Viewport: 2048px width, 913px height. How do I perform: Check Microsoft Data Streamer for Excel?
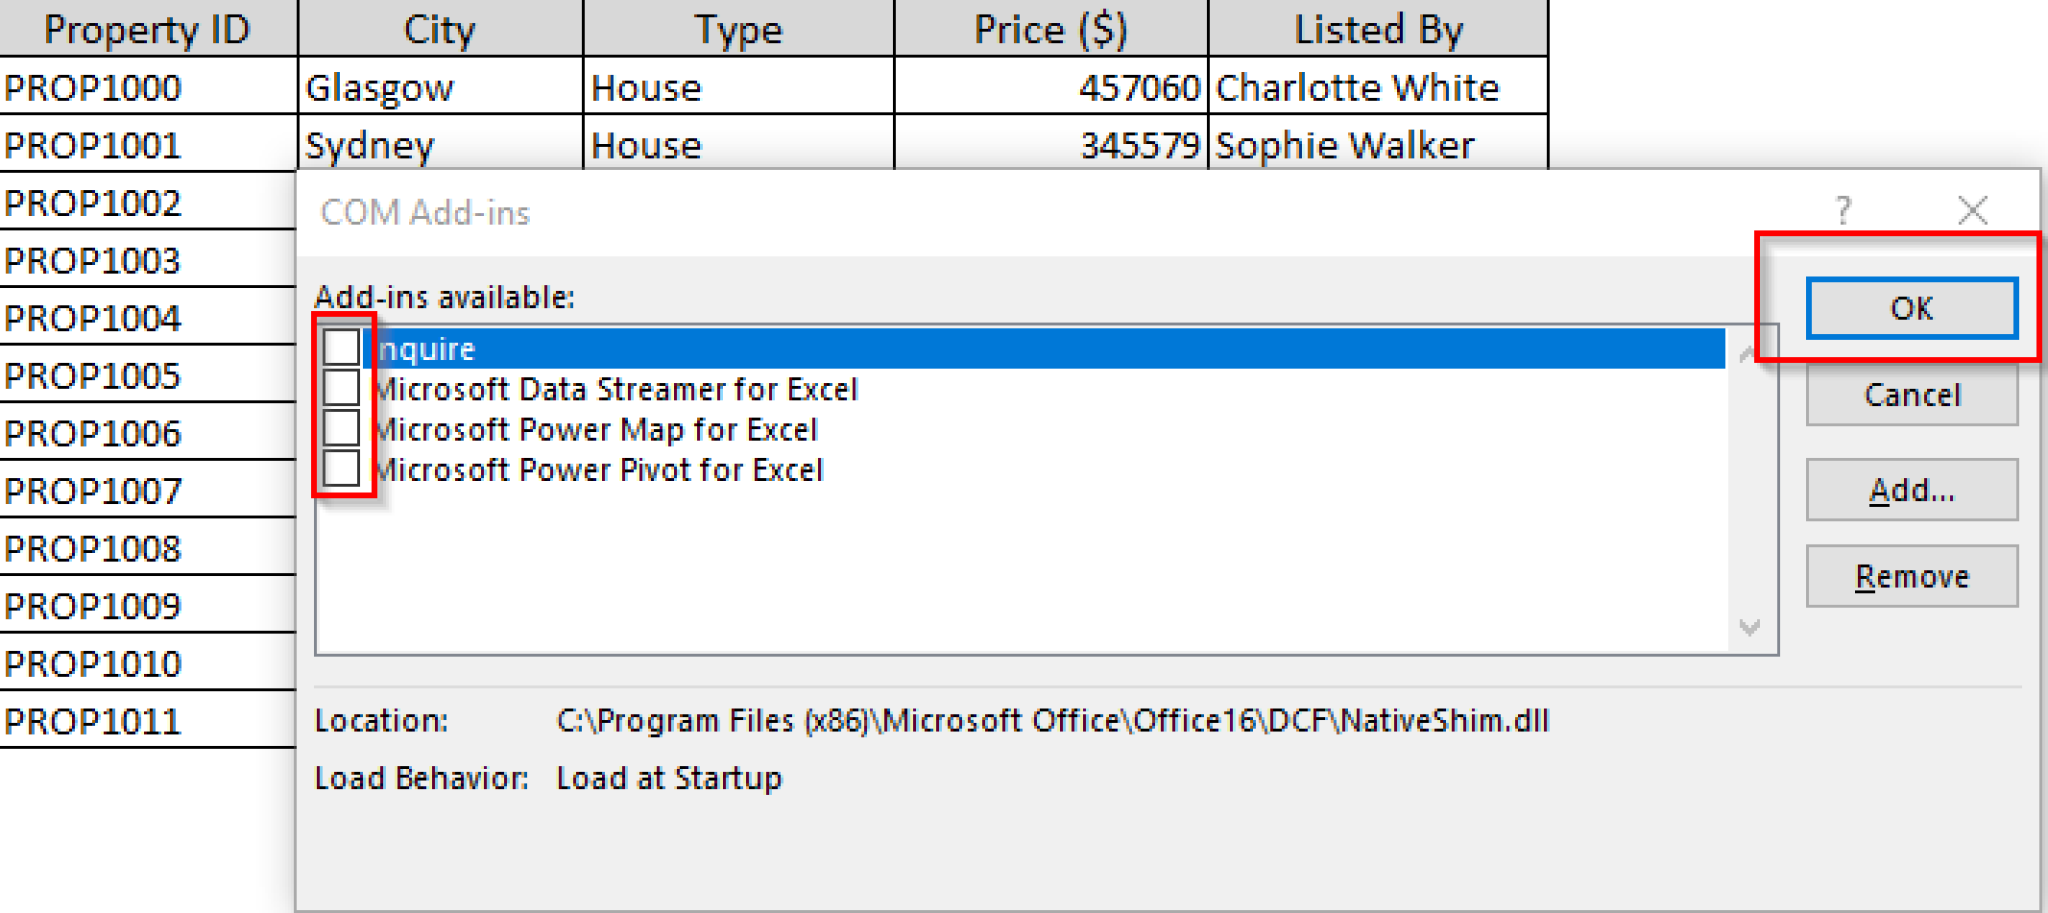pyautogui.click(x=341, y=388)
